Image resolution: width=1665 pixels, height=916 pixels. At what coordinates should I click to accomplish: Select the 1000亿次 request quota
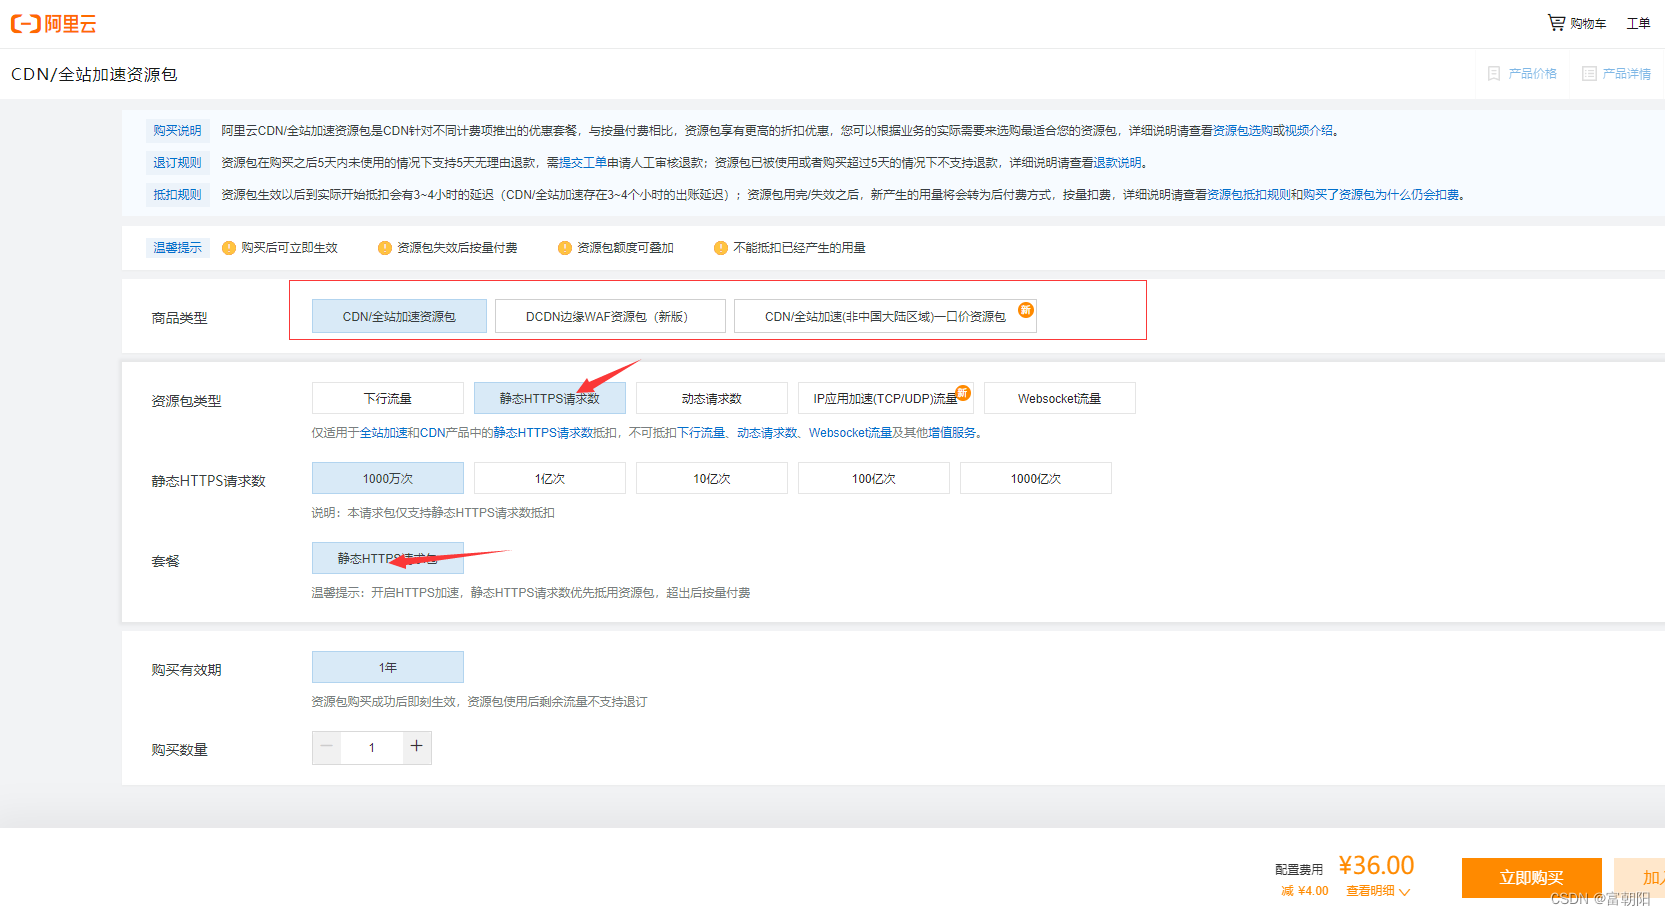pyautogui.click(x=1036, y=478)
